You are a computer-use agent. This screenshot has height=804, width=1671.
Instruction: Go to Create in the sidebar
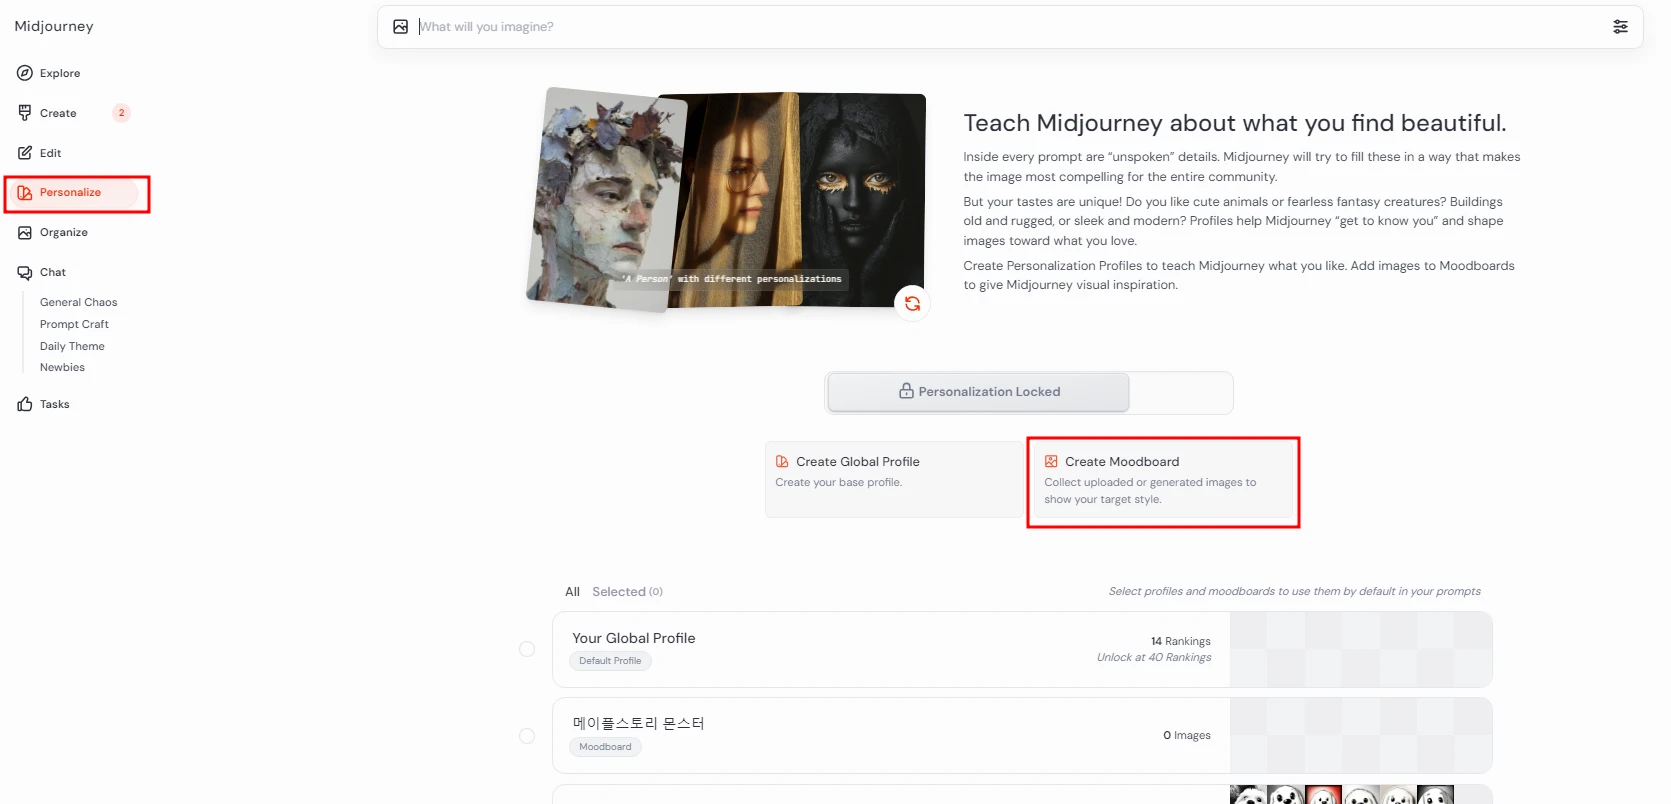tap(58, 113)
